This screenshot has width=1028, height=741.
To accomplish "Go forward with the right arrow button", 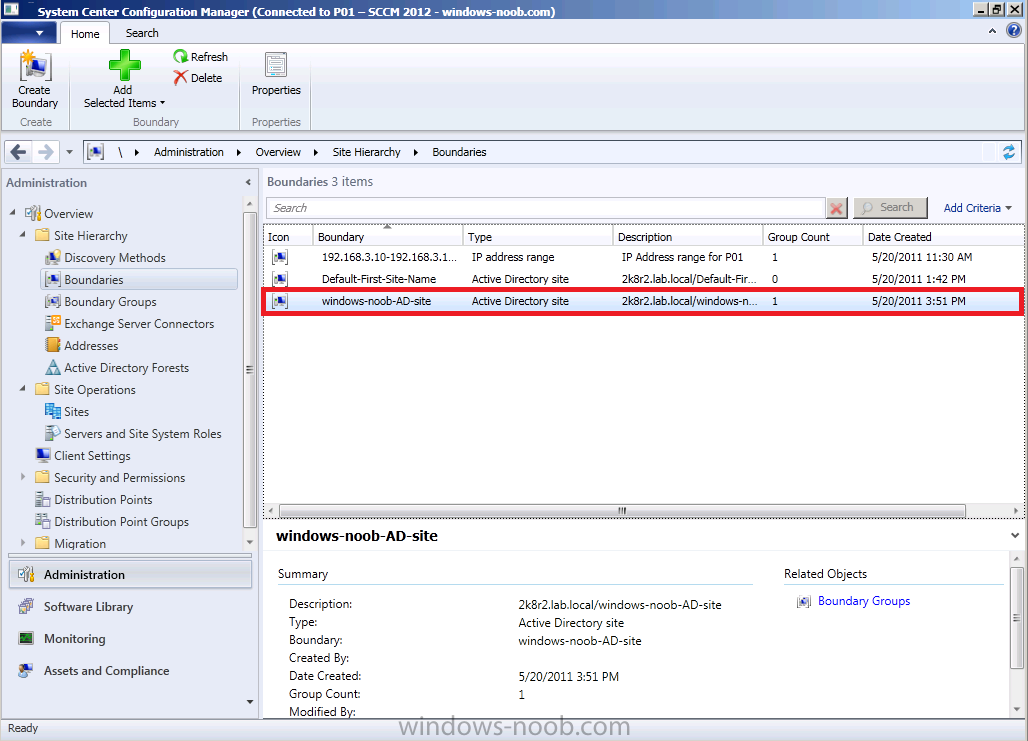I will 45,152.
